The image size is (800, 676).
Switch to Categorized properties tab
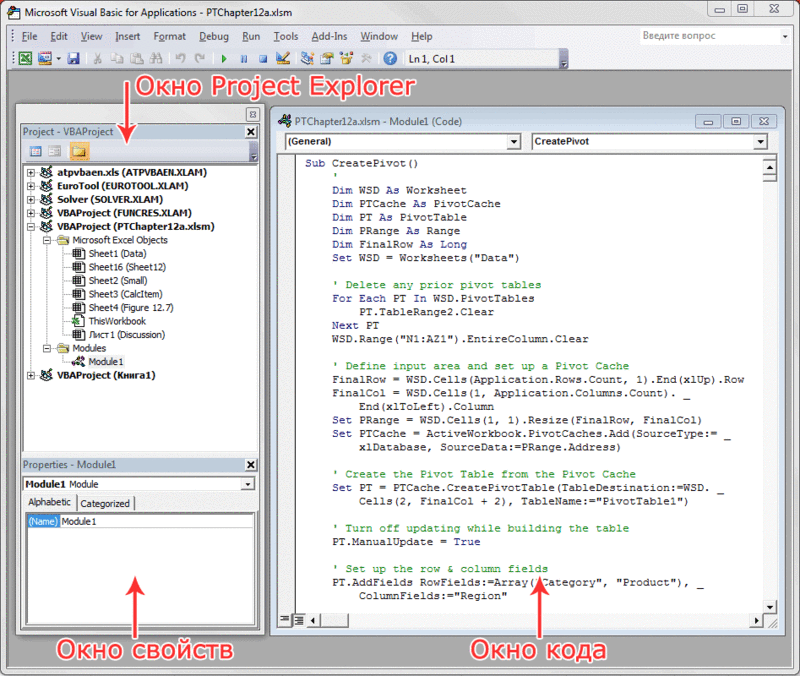[105, 504]
